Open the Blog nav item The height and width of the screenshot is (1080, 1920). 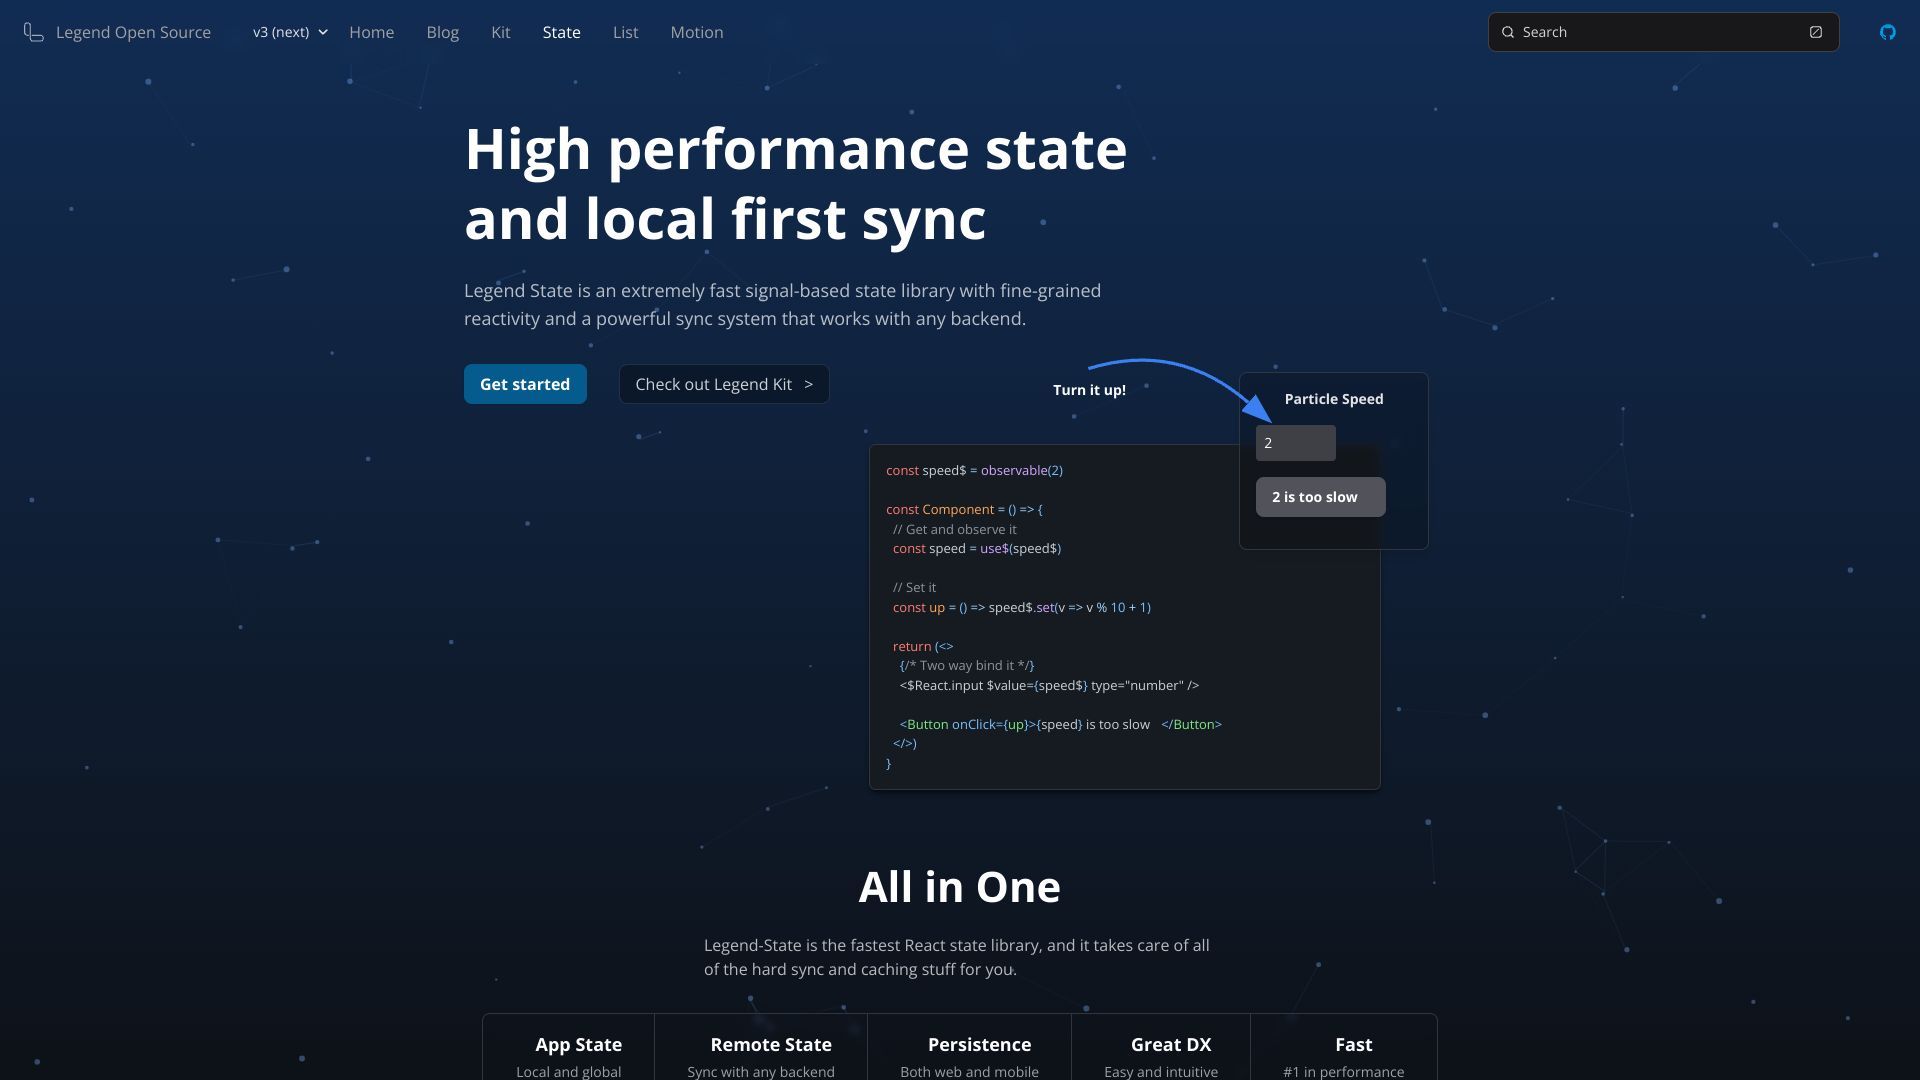click(x=442, y=32)
